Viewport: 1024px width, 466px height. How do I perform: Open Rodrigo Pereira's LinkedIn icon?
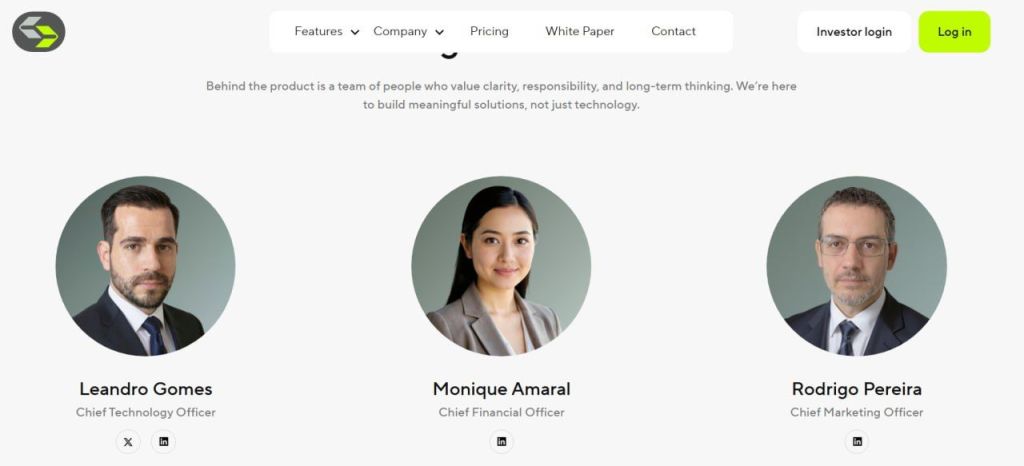(x=857, y=442)
